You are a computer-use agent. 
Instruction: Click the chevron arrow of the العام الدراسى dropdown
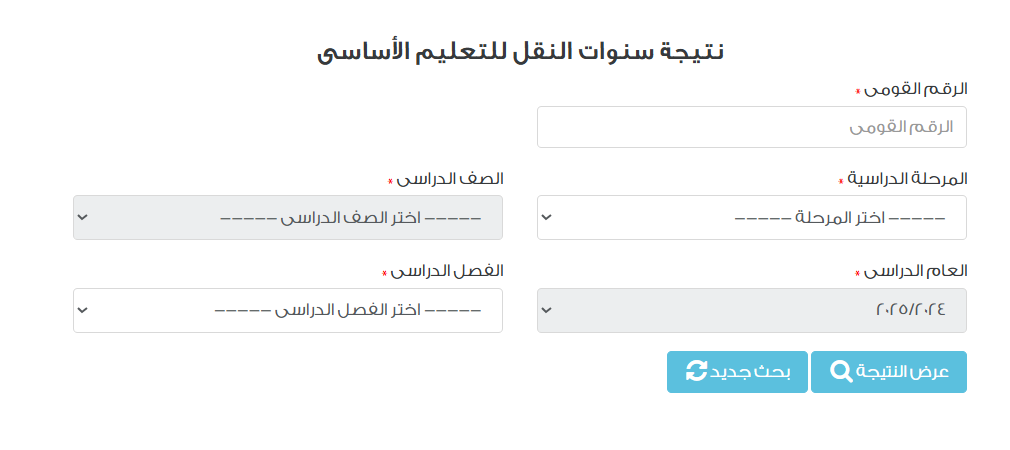pyautogui.click(x=546, y=310)
